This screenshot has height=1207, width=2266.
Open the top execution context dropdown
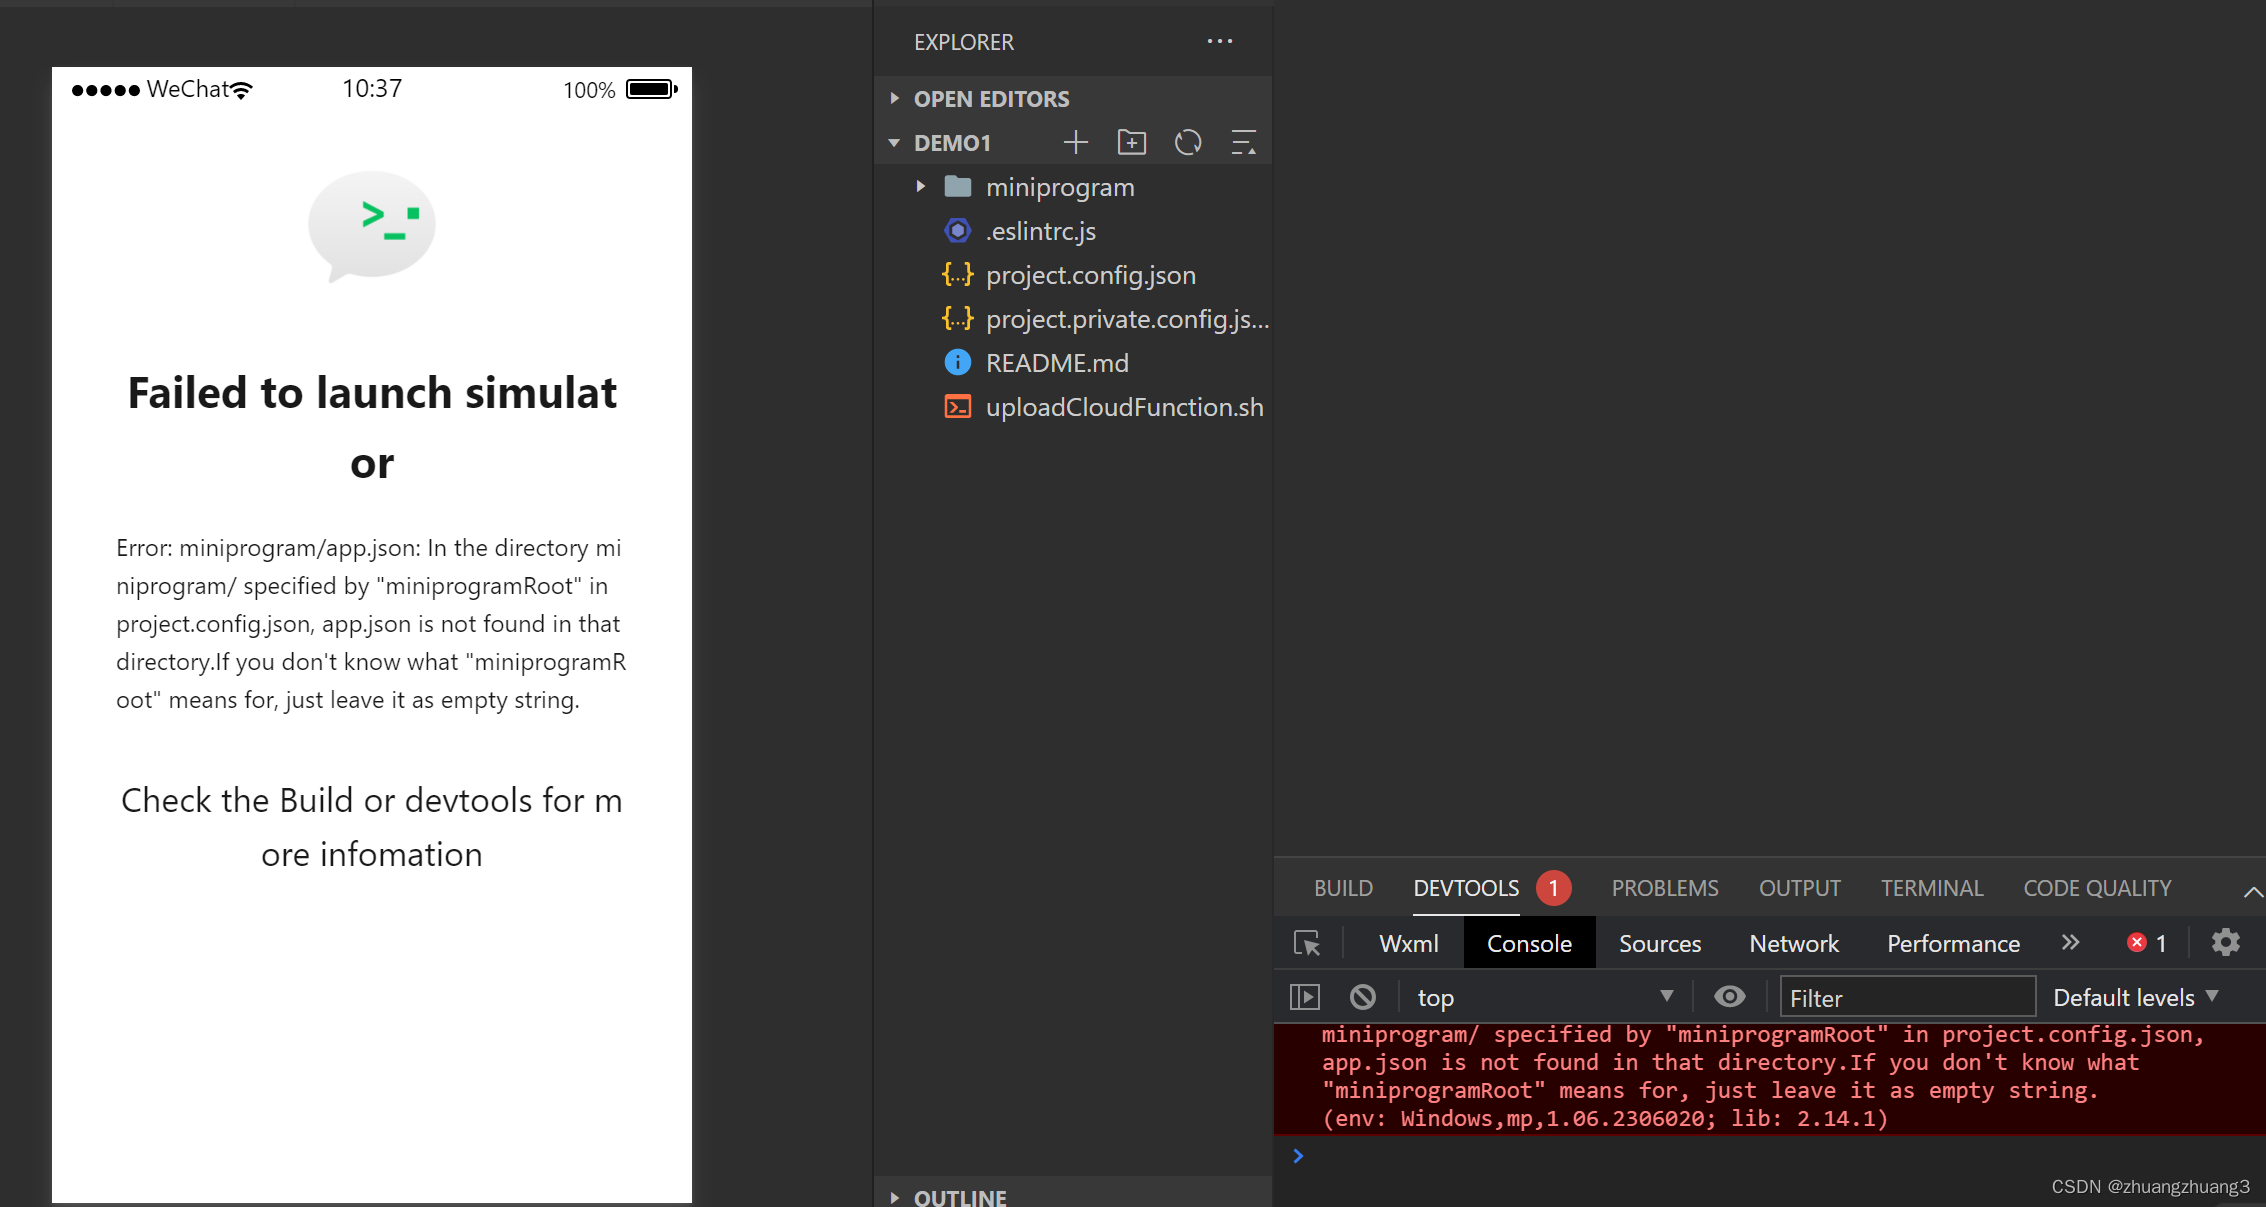1545,997
